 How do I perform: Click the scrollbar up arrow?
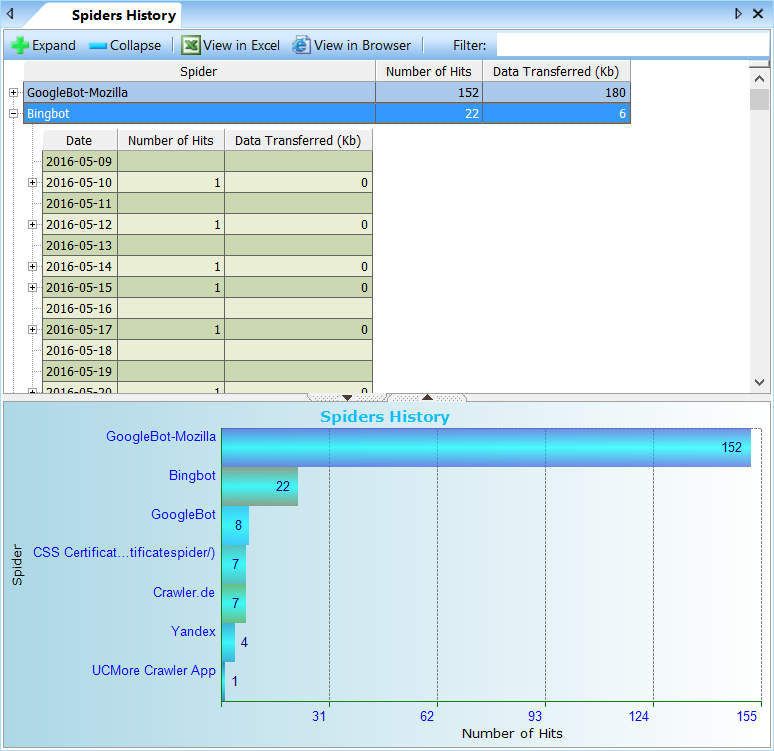759,79
